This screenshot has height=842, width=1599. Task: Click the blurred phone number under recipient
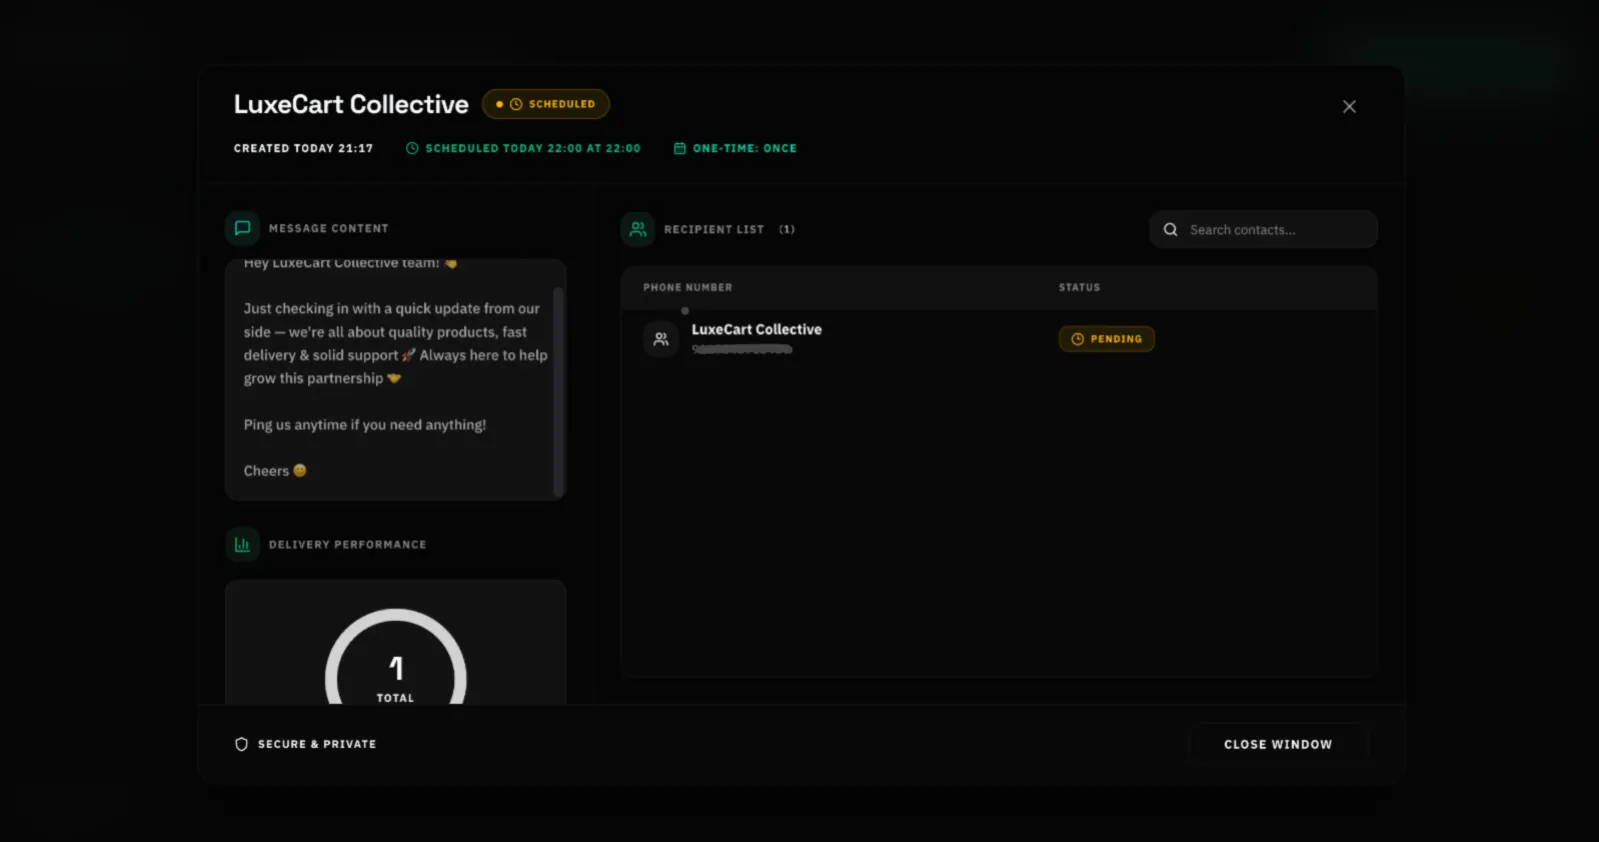point(742,350)
